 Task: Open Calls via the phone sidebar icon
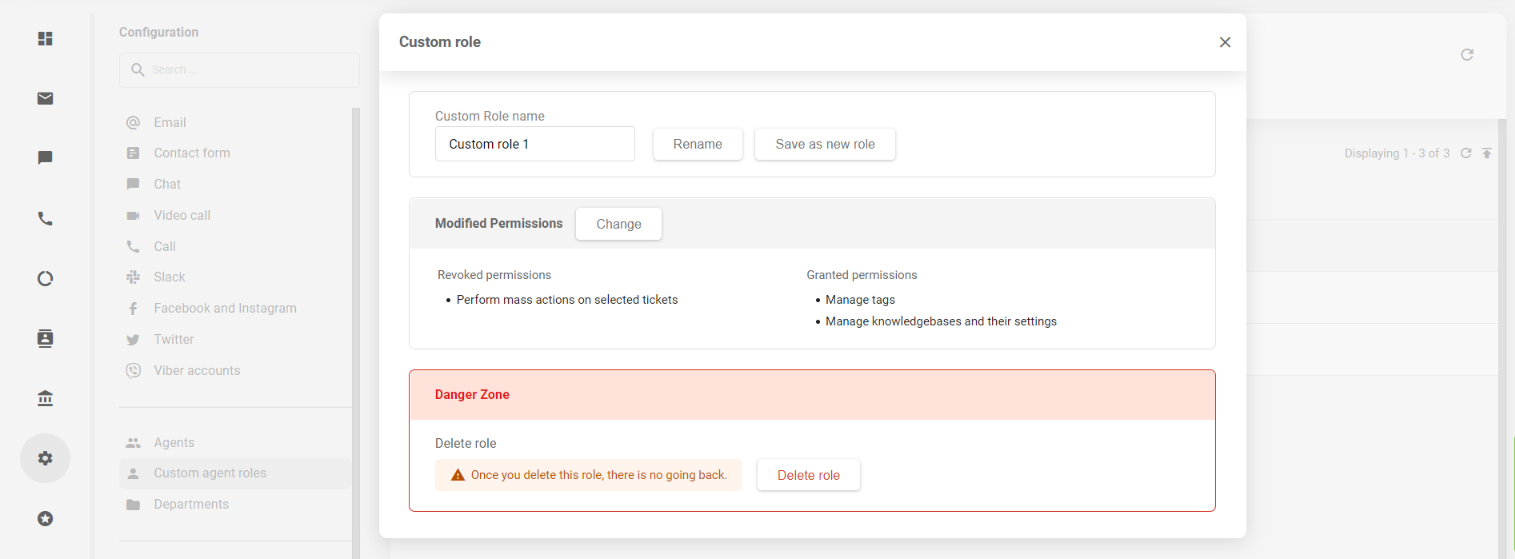click(45, 219)
